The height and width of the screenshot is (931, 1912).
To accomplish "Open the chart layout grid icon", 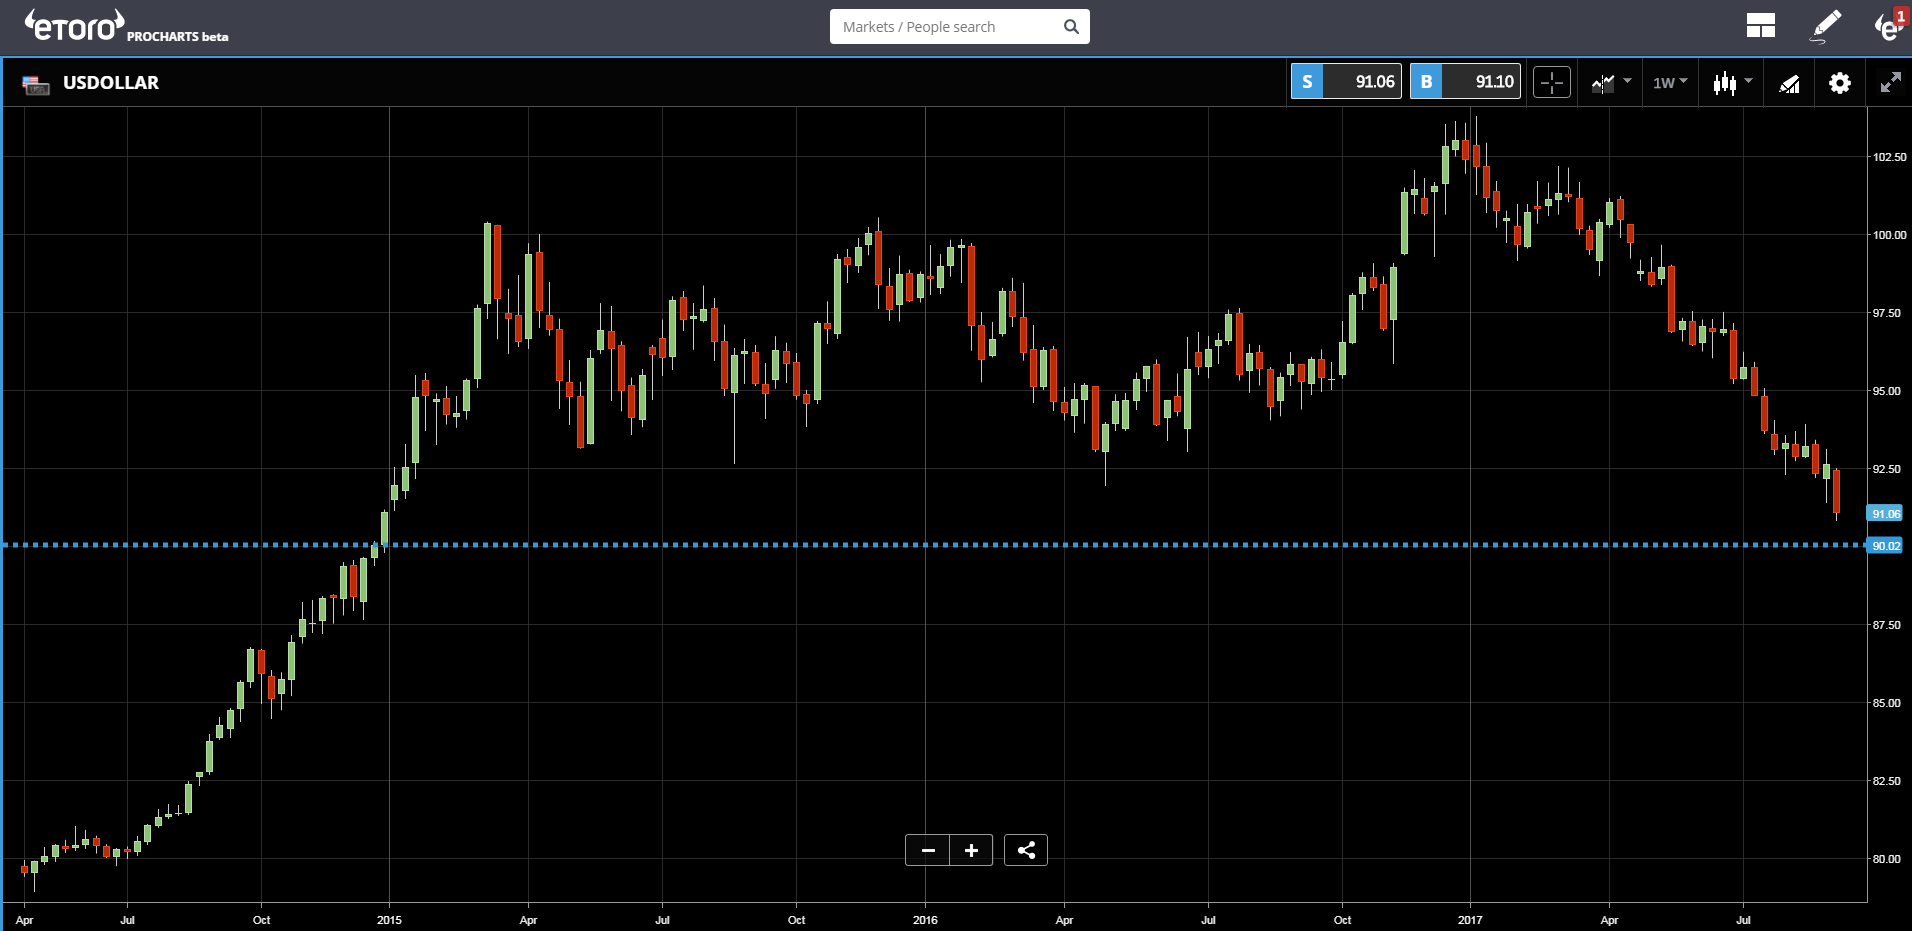I will pyautogui.click(x=1760, y=27).
